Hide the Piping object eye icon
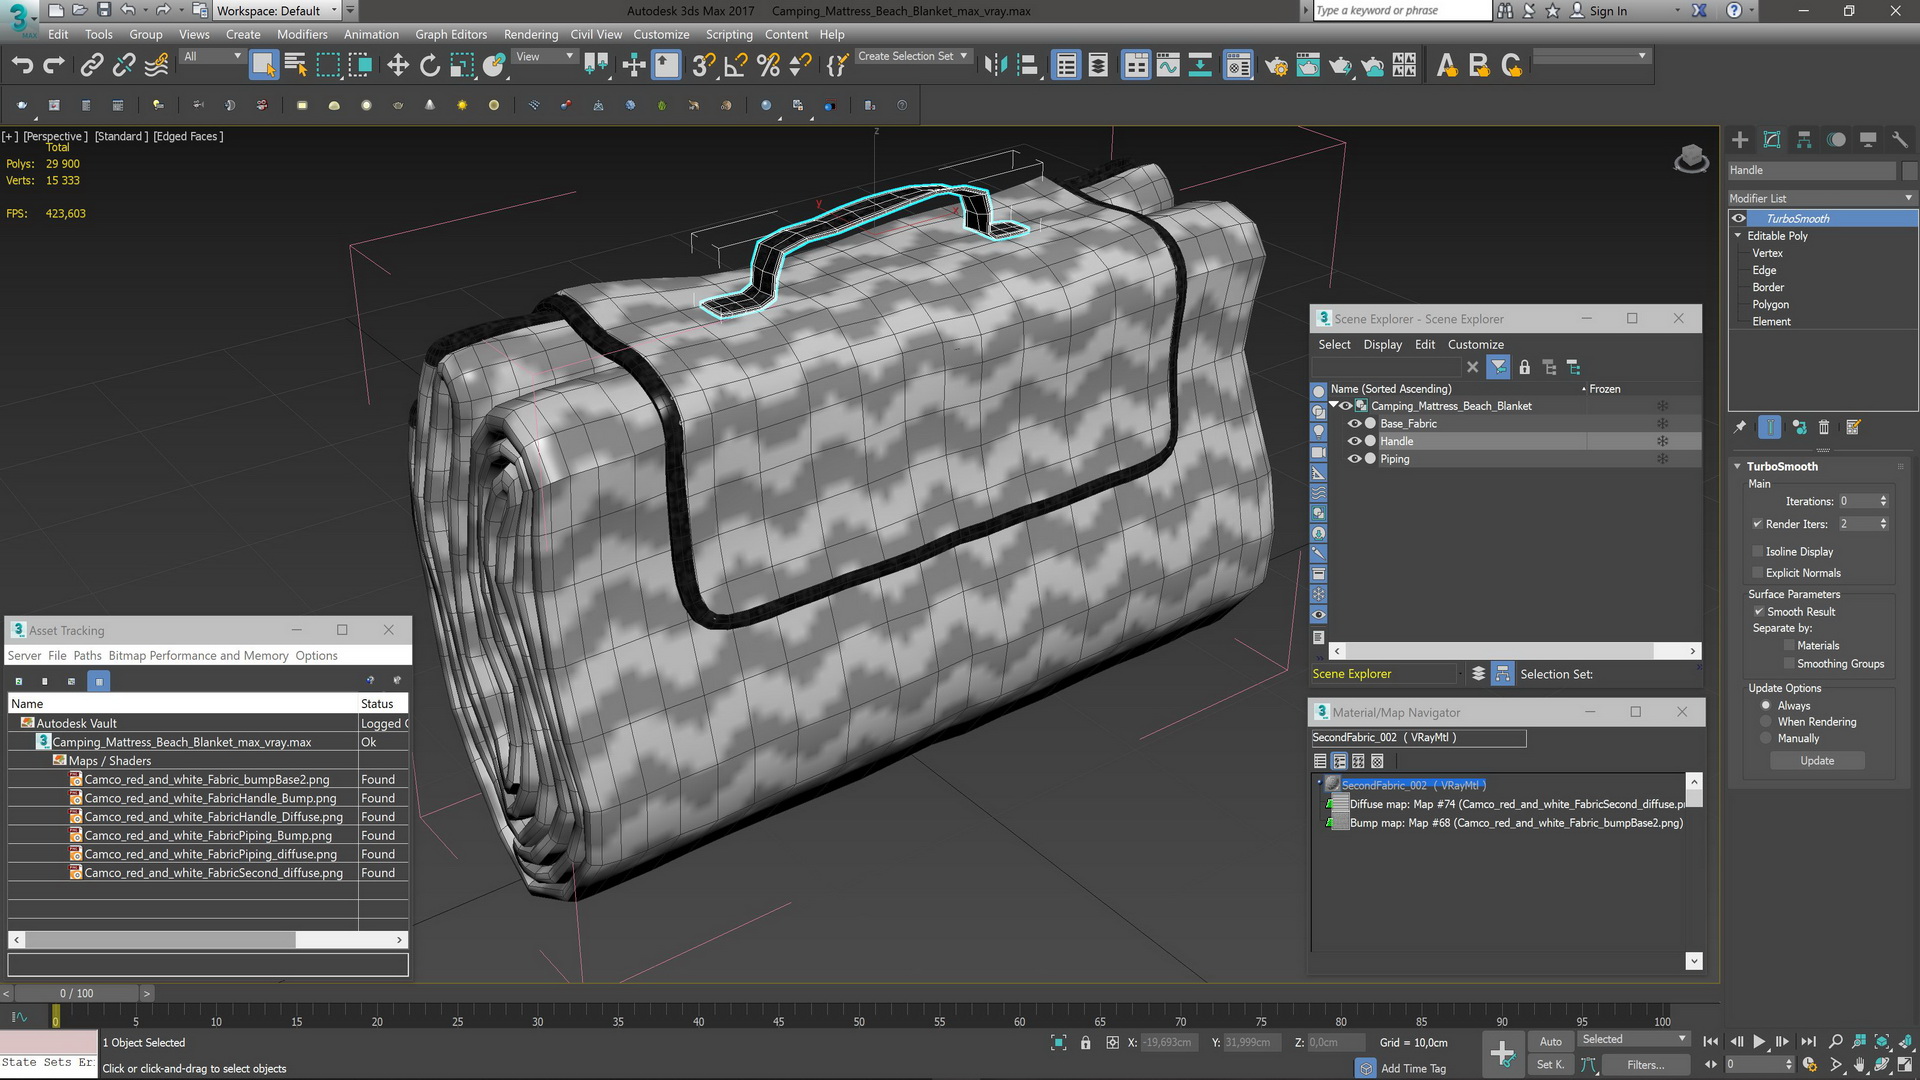Screen dimensions: 1920x1080 (1354, 459)
